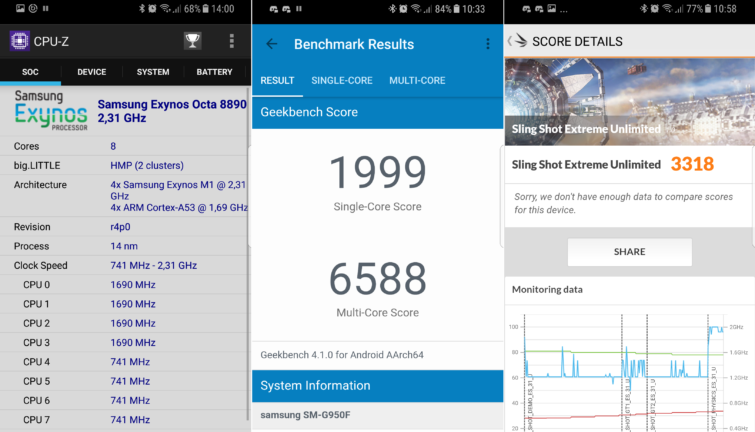Viewport: 755px width, 432px height.
Task: Open the BATTERY tab in CPU-Z
Action: click(x=214, y=72)
